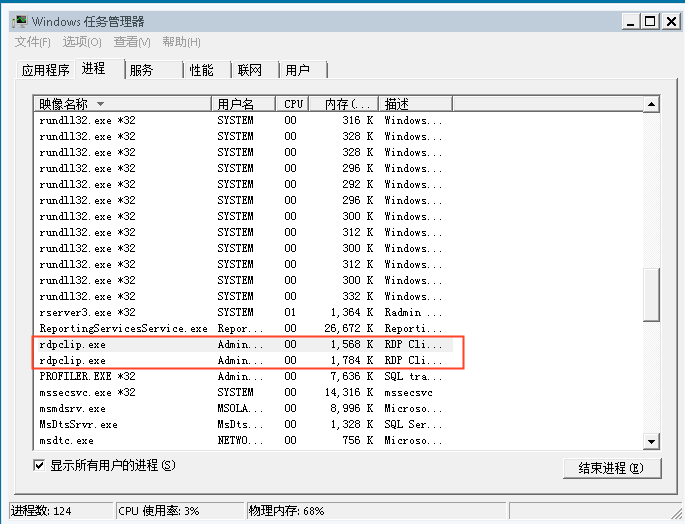Toggle show processes from all users checkbox
The height and width of the screenshot is (524, 685).
pyautogui.click(x=40, y=465)
